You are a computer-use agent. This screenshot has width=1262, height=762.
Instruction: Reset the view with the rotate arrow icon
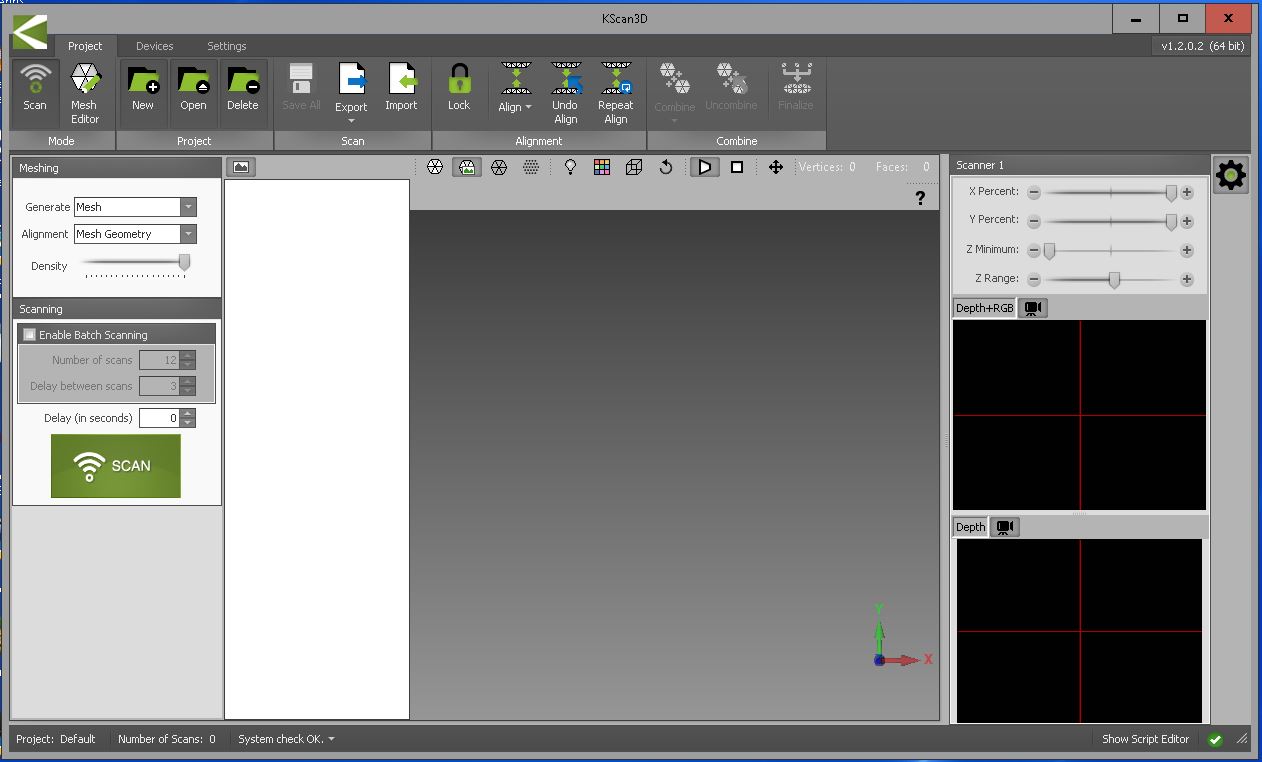(666, 167)
